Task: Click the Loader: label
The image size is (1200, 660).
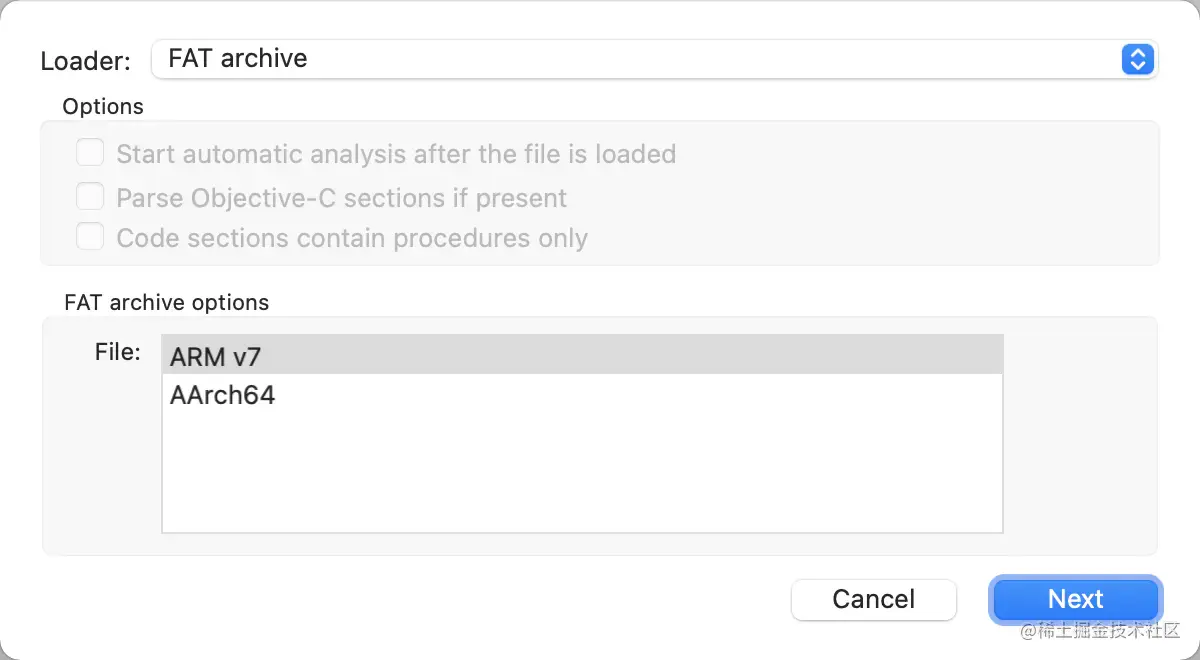Action: pos(85,61)
